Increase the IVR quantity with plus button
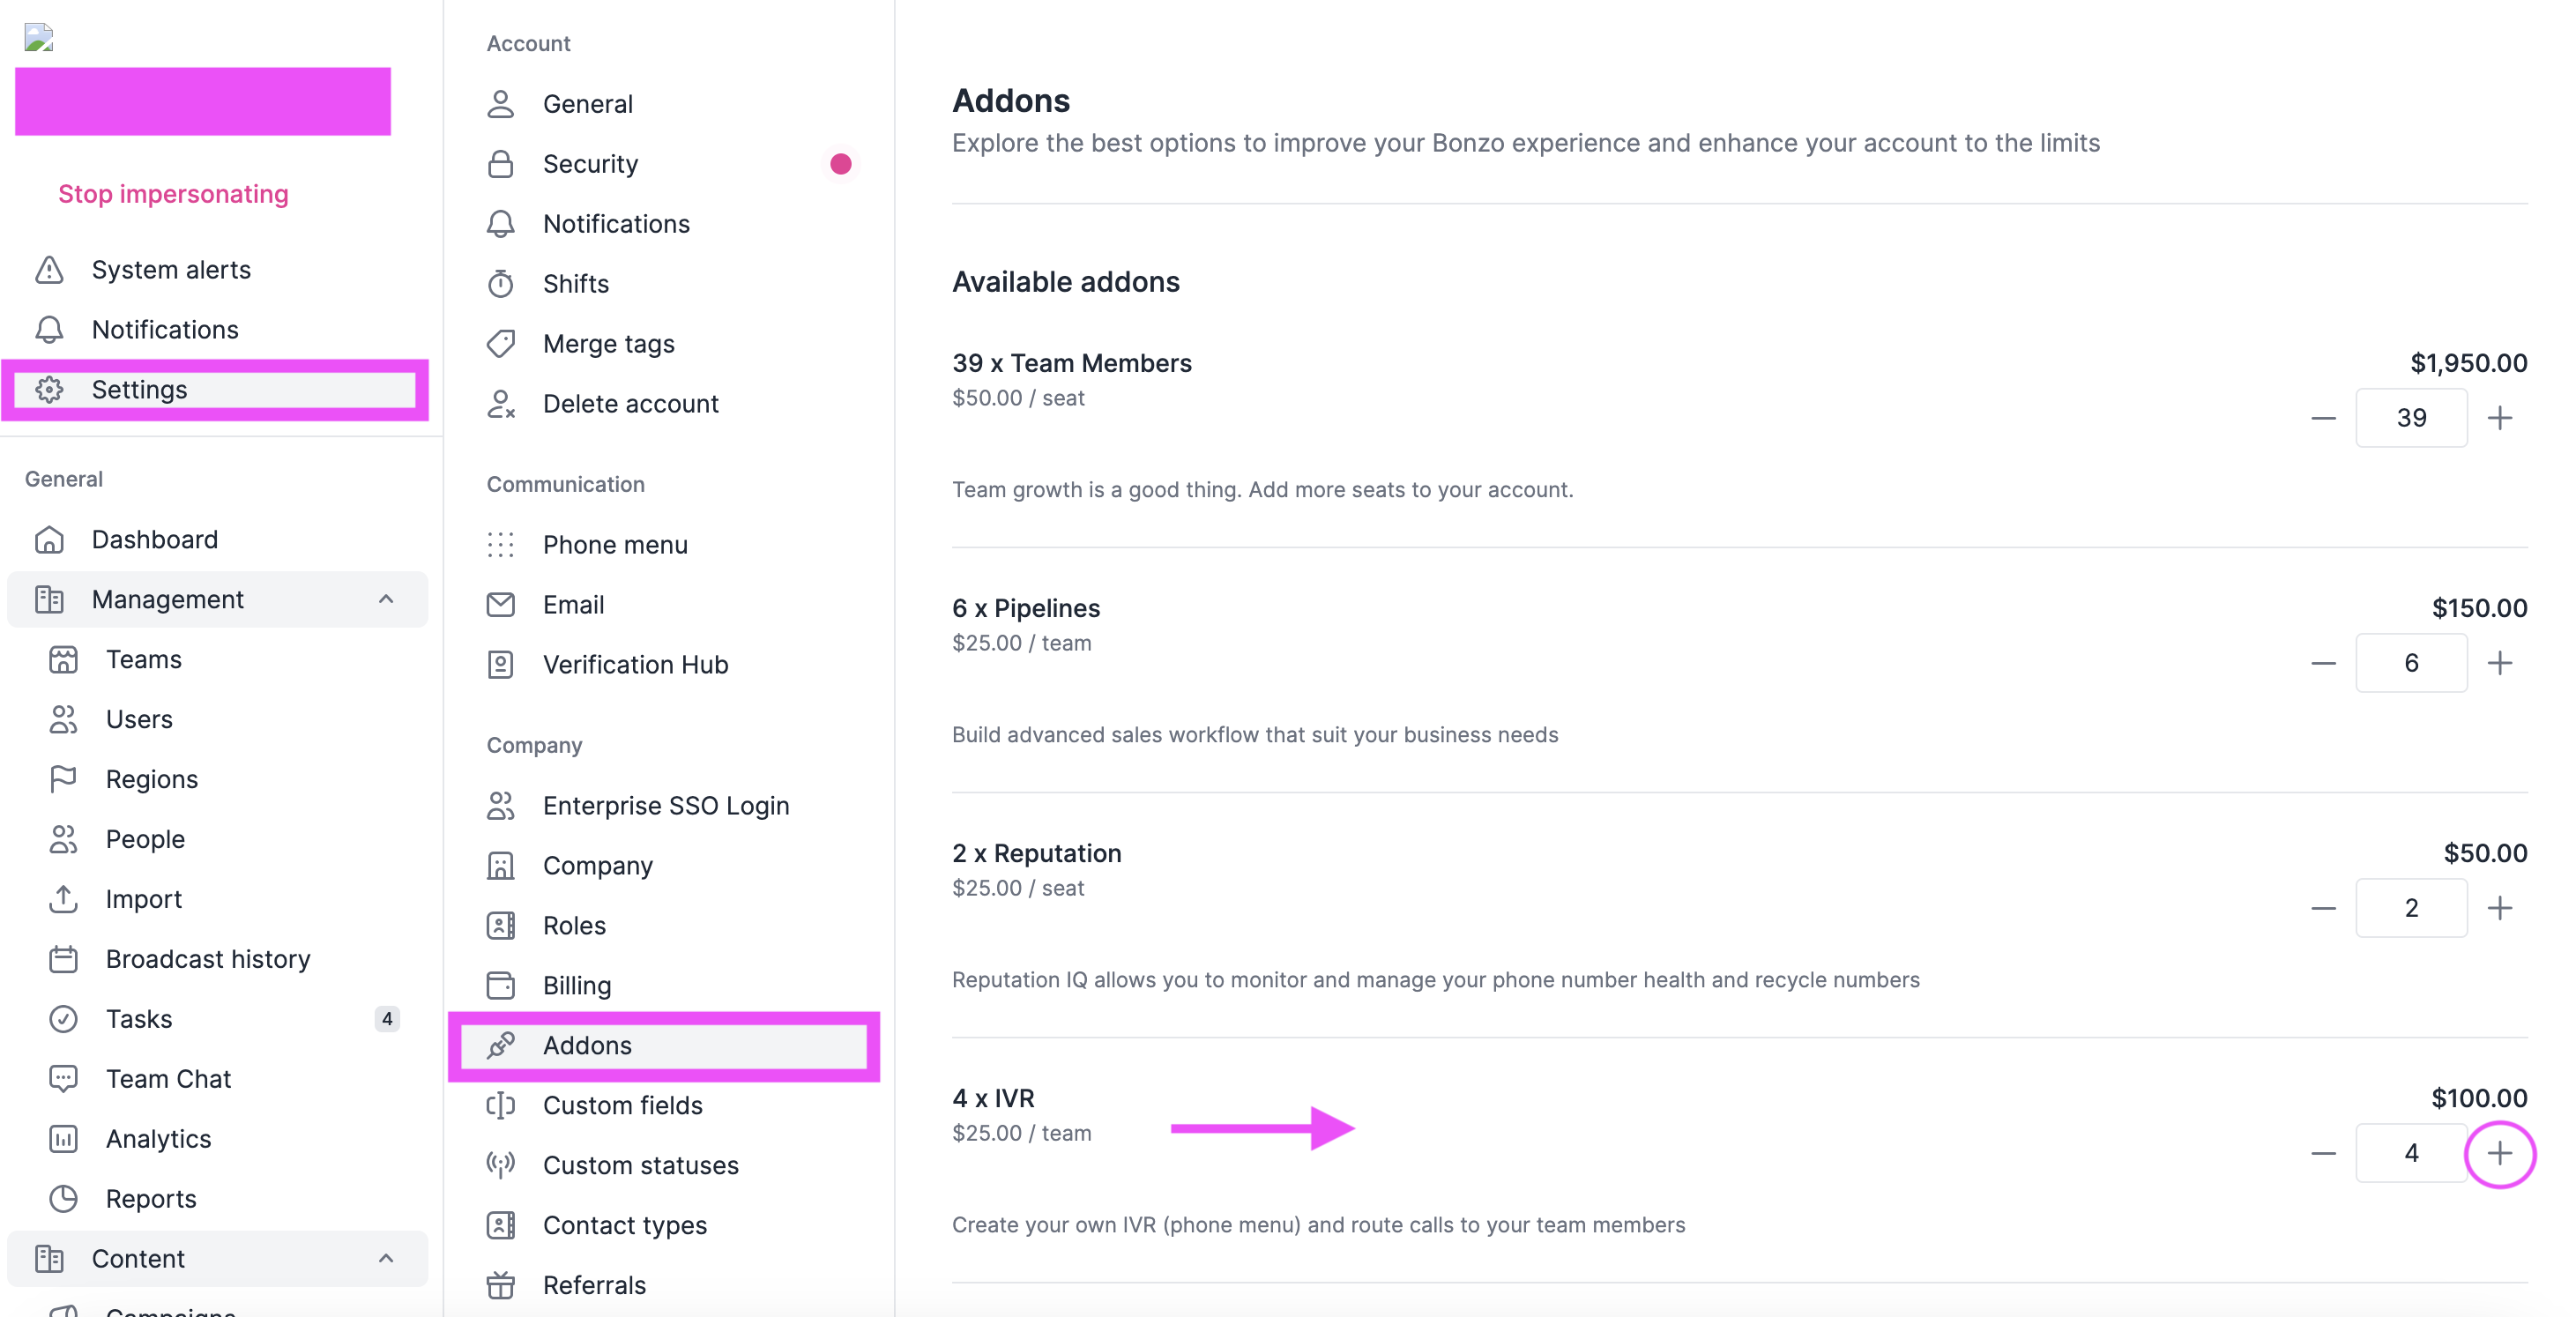The image size is (2576, 1317). coord(2500,1154)
